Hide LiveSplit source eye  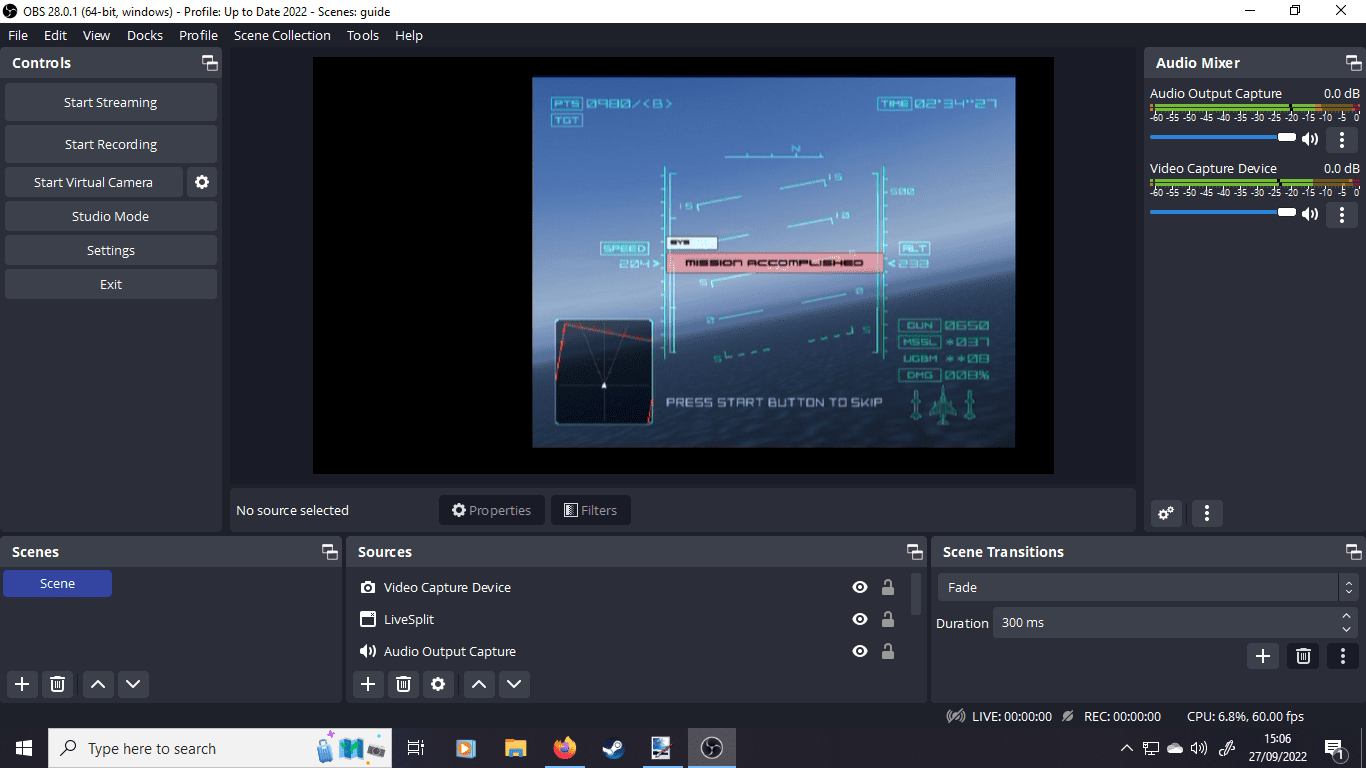tap(860, 619)
